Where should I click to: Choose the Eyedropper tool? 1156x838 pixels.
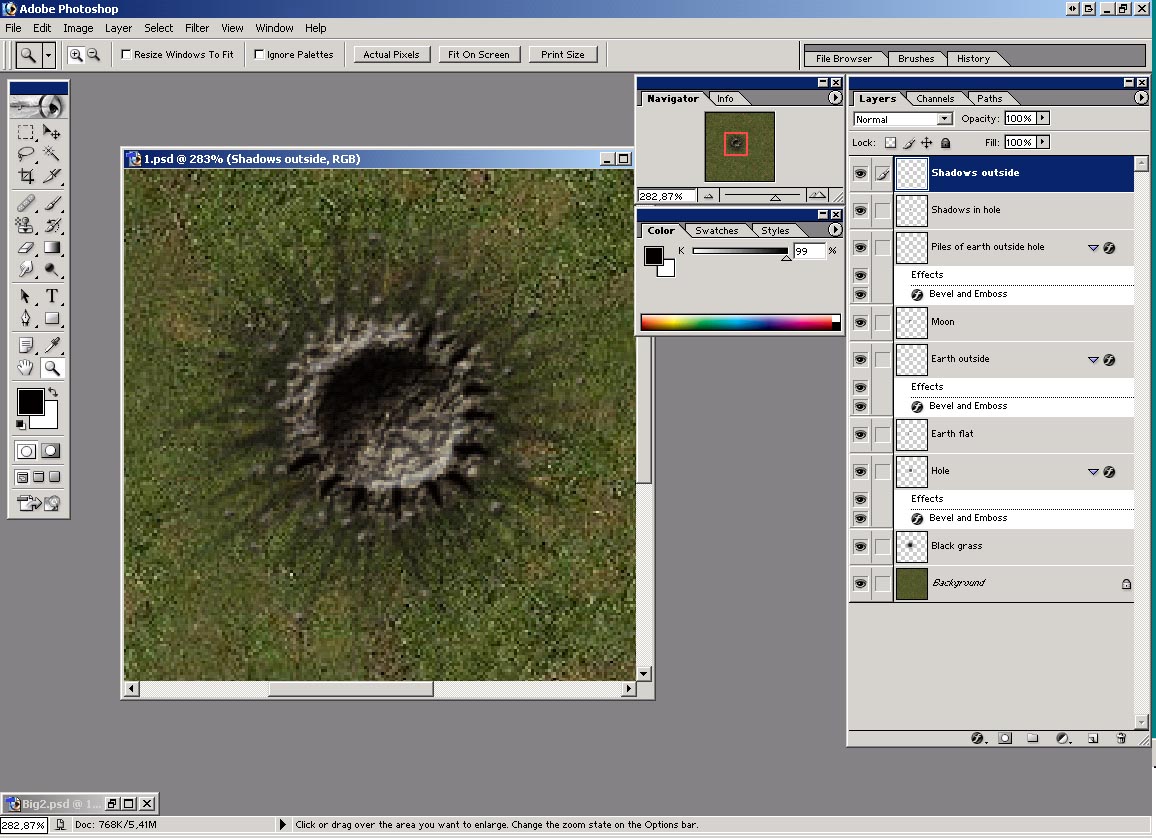51,345
